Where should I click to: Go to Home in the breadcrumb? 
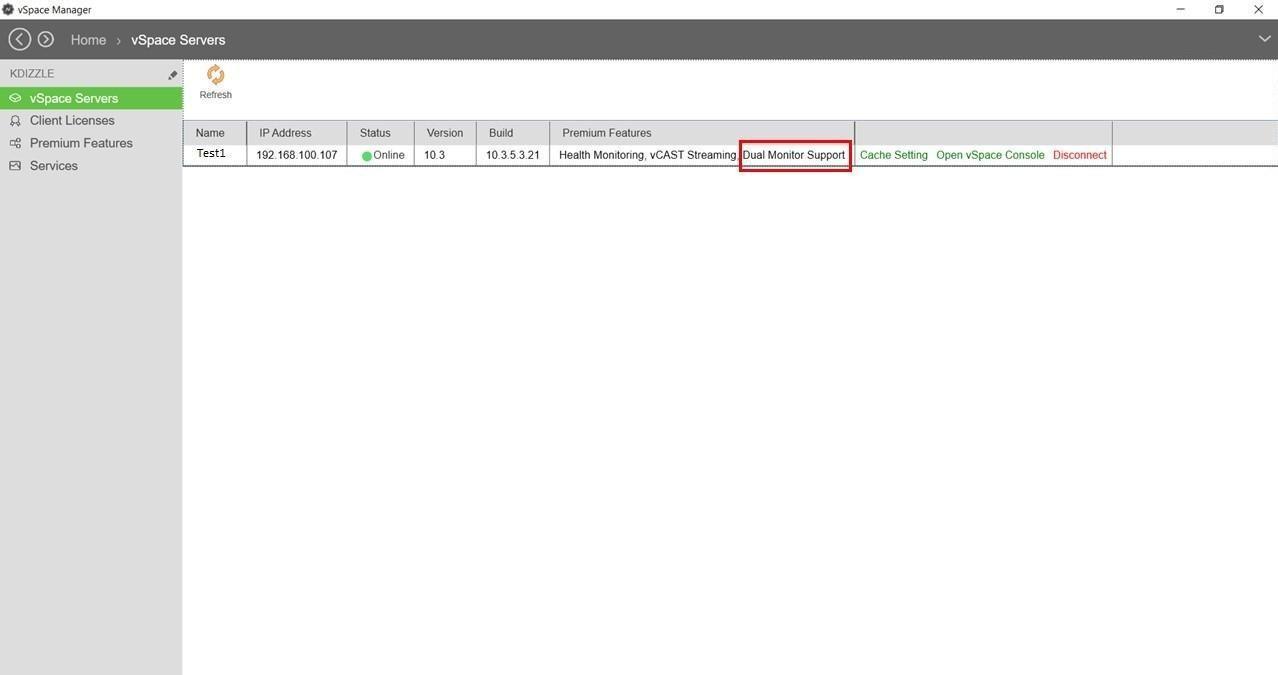pyautogui.click(x=88, y=40)
